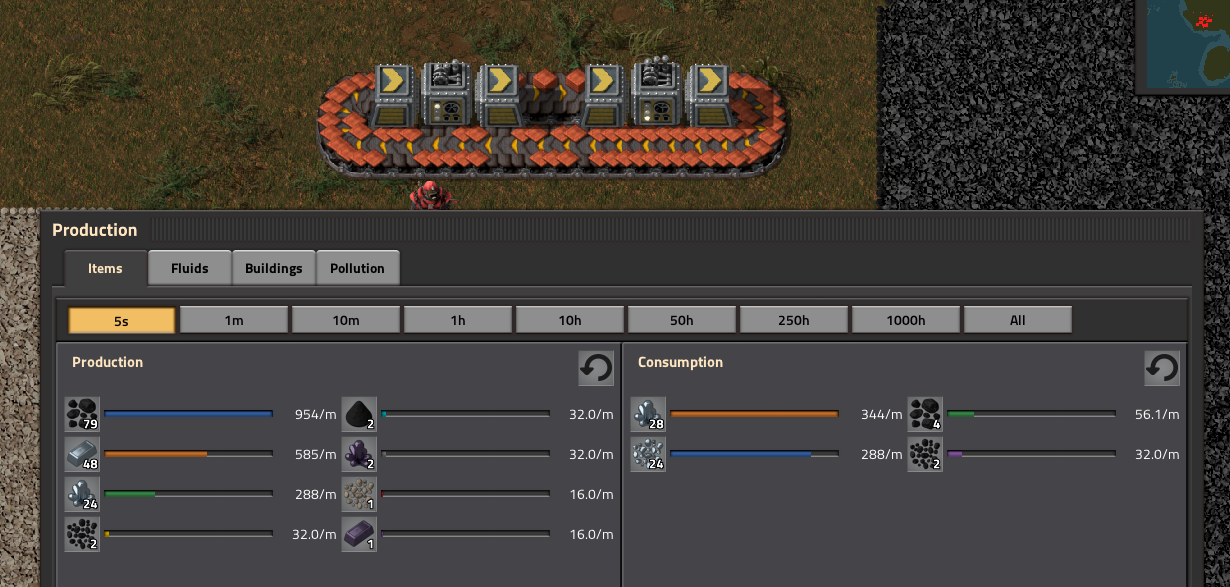Set the time range to 1m
Viewport: 1230px width, 587px height.
234,320
